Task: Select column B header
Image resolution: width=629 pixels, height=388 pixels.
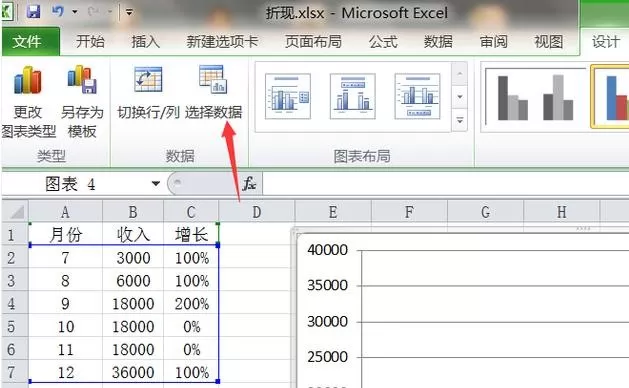Action: pyautogui.click(x=133, y=211)
